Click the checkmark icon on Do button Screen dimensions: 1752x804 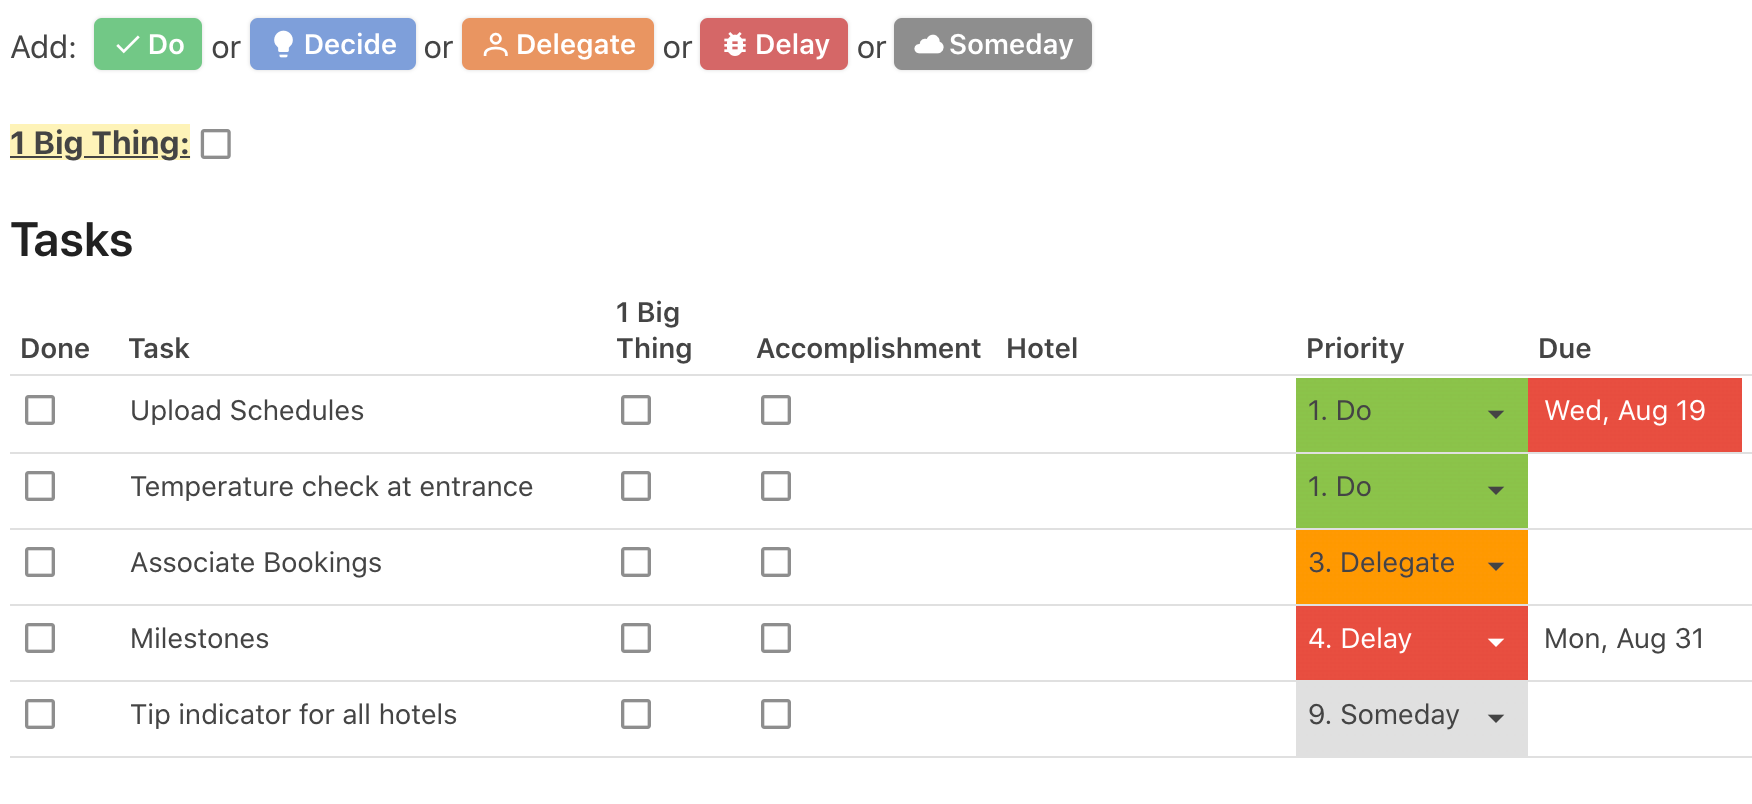point(127,45)
